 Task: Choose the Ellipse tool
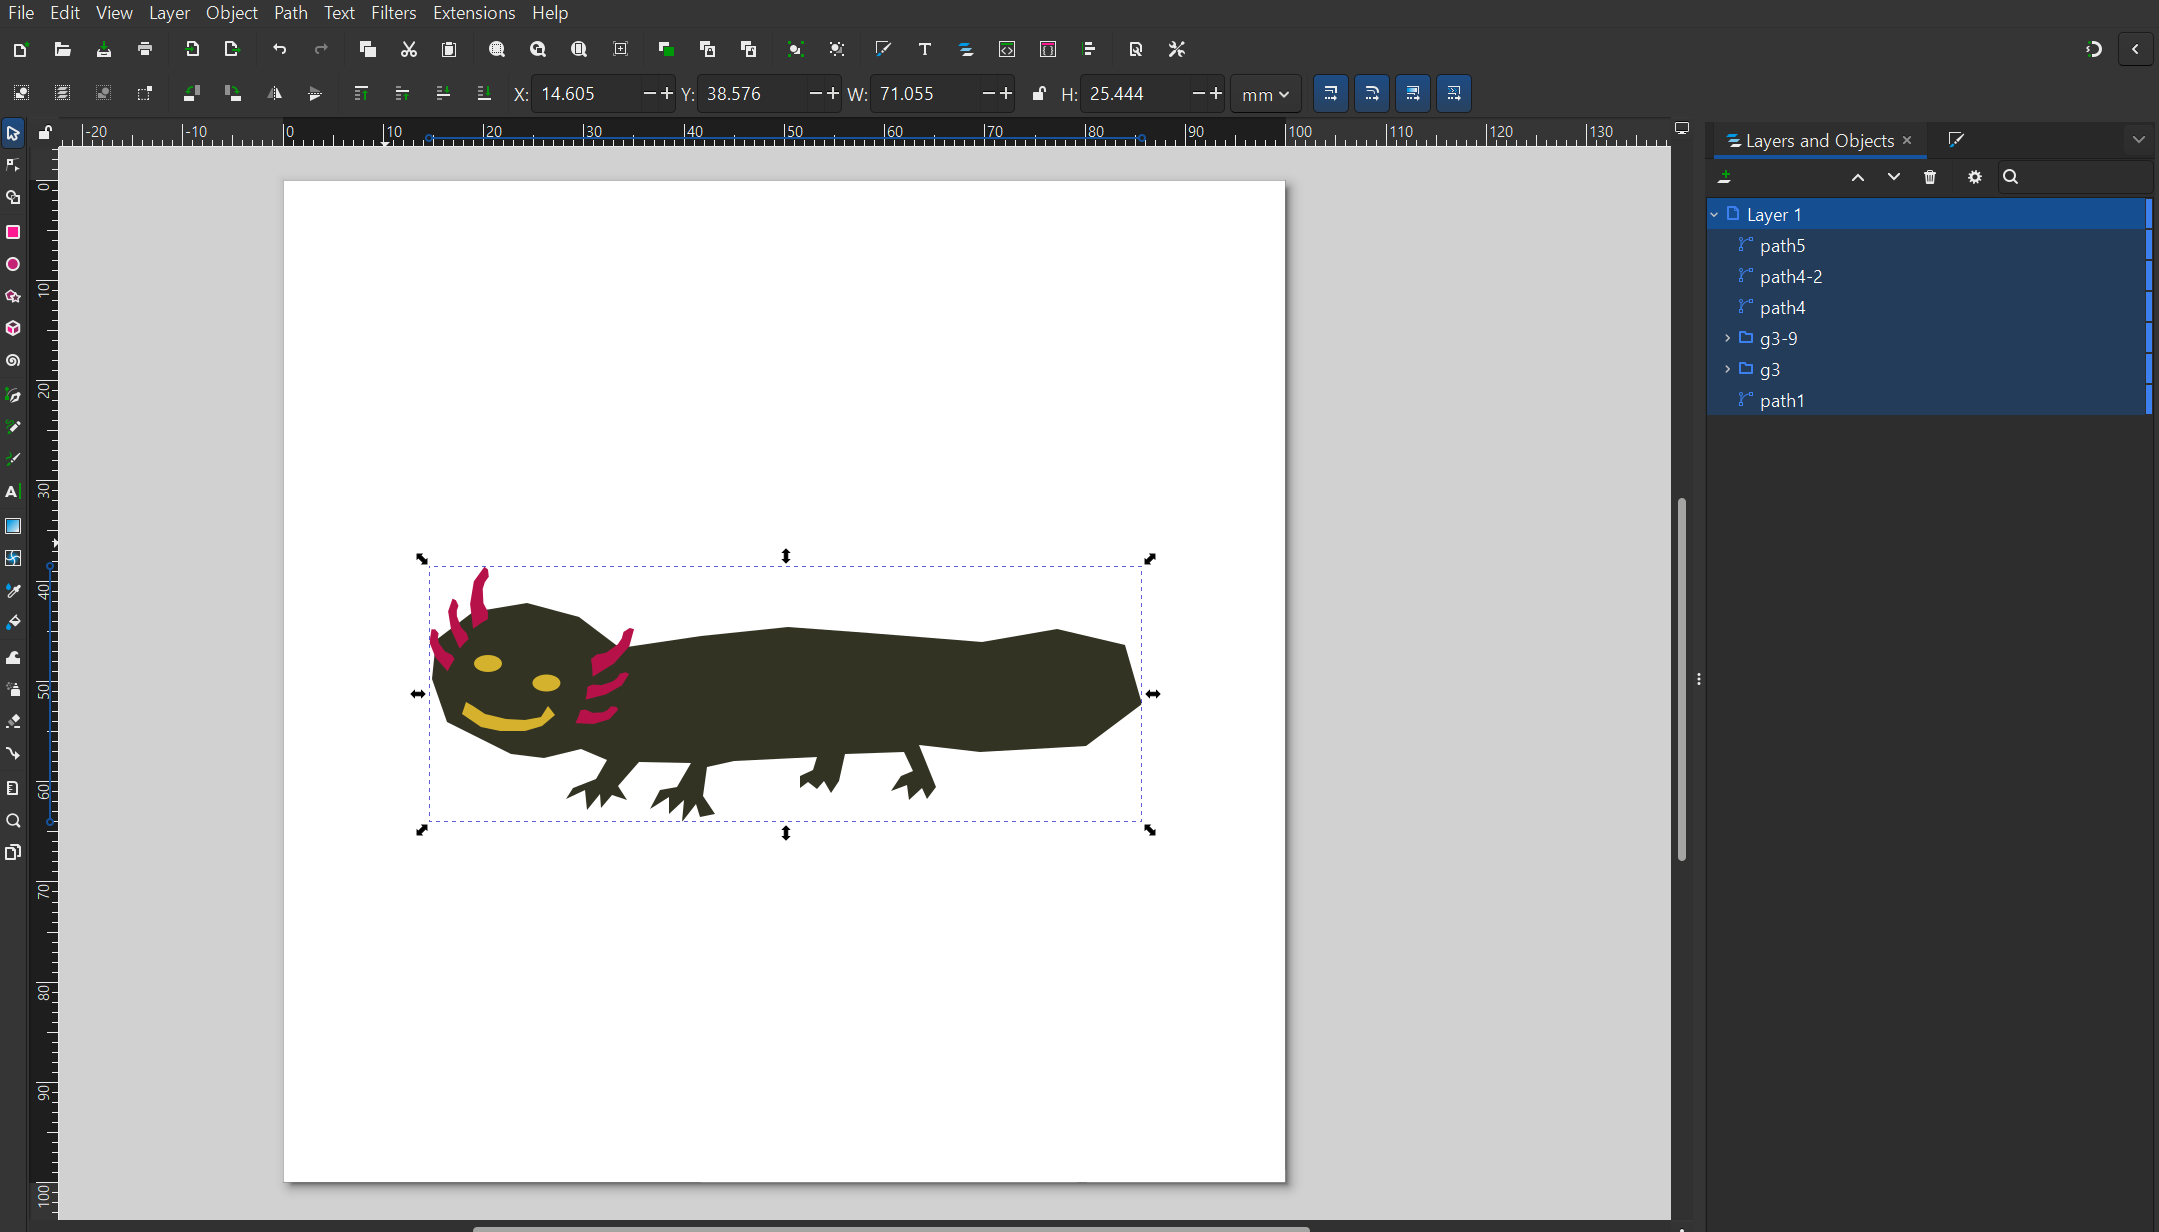13,265
